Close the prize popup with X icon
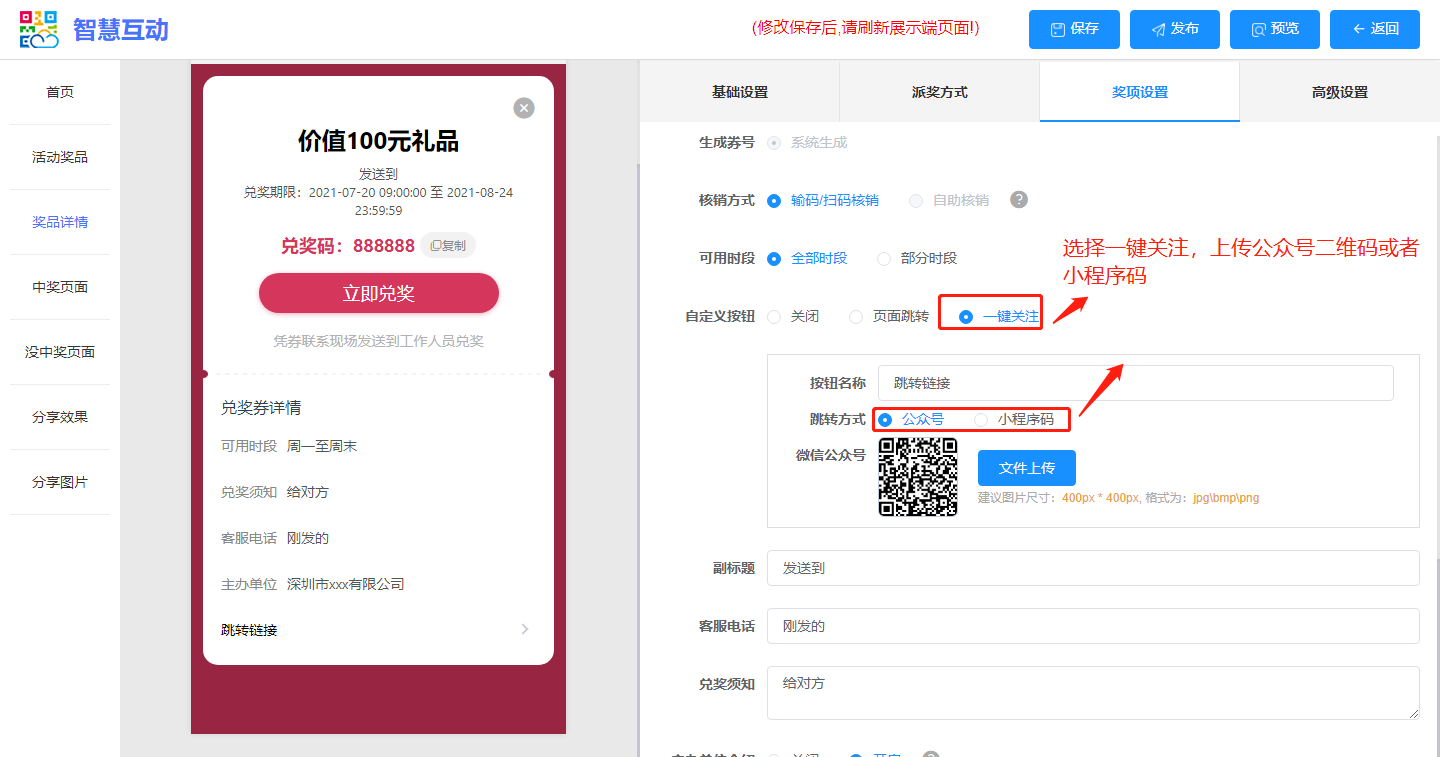This screenshot has width=1440, height=757. pos(524,108)
